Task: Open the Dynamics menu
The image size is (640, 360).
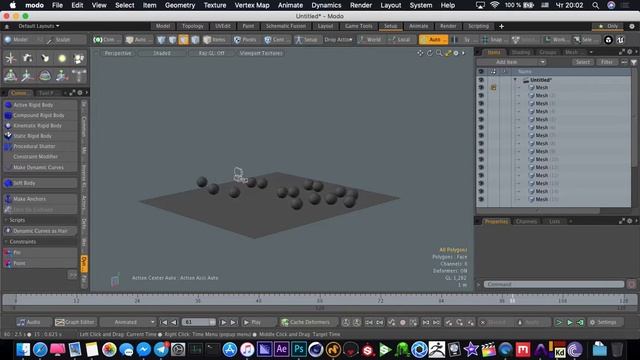Action: coord(326,5)
